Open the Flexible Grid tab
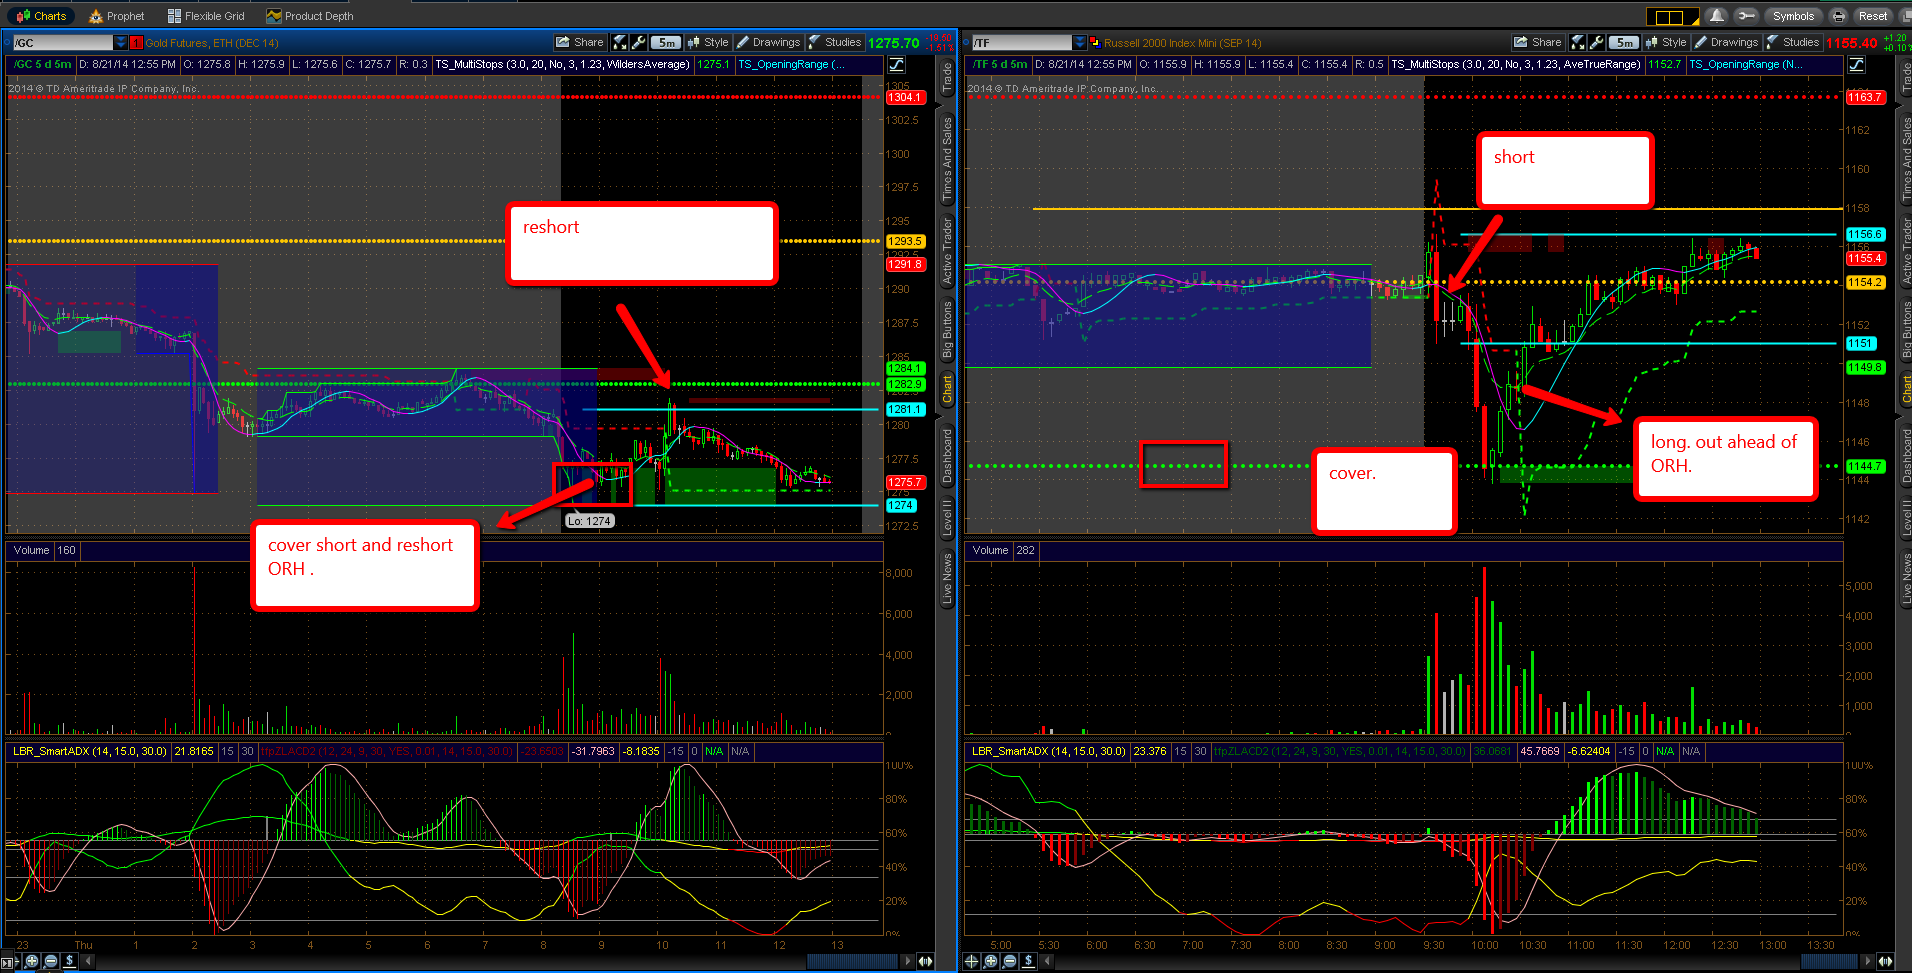 [x=206, y=16]
